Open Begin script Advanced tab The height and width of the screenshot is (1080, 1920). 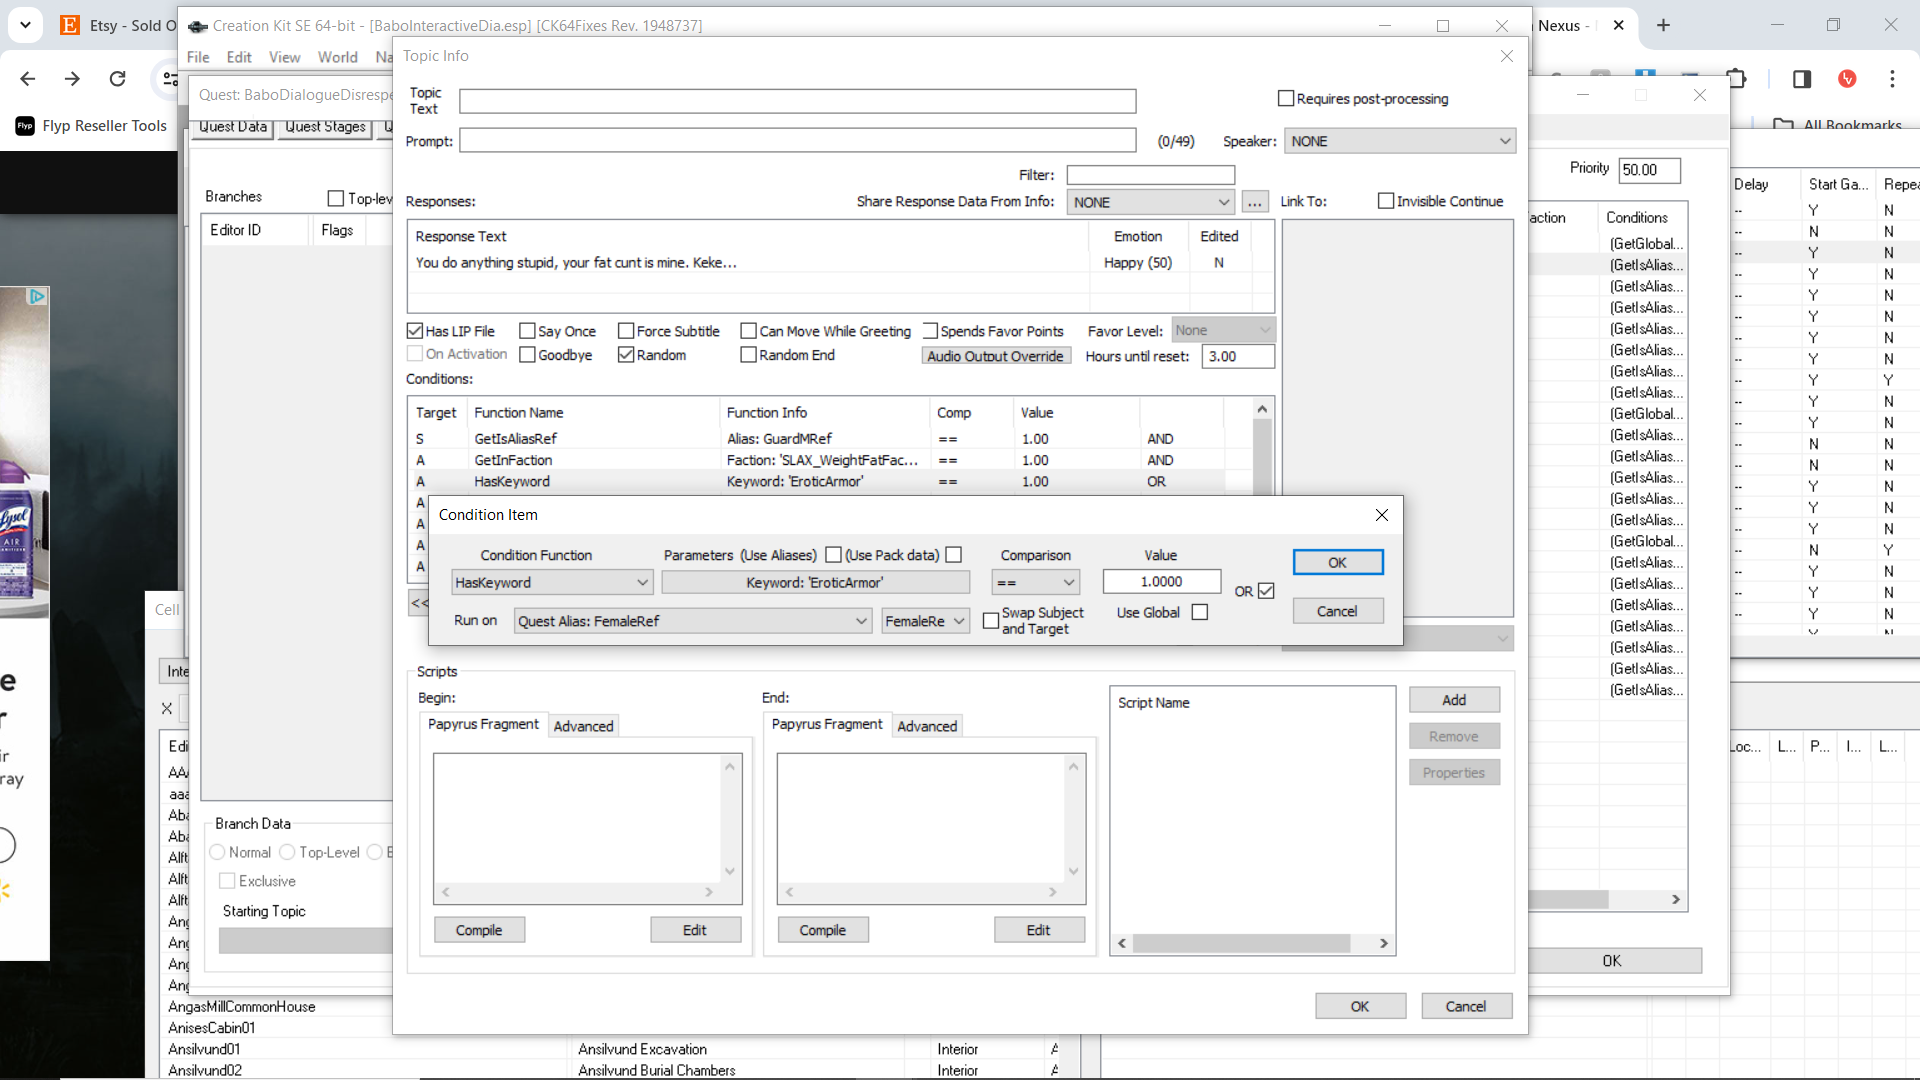(583, 726)
